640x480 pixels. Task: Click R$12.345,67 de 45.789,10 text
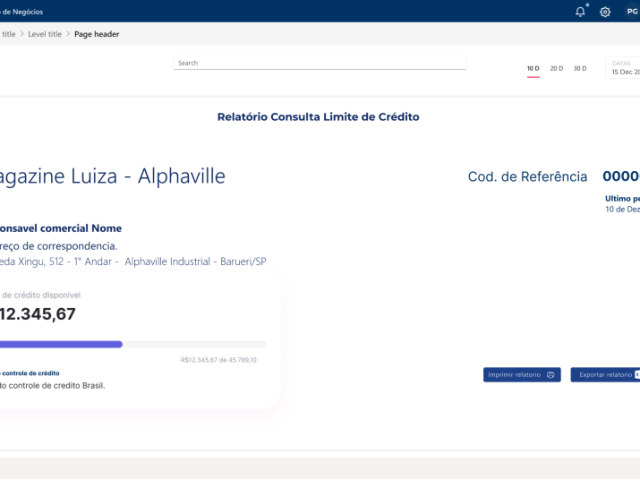pos(219,360)
